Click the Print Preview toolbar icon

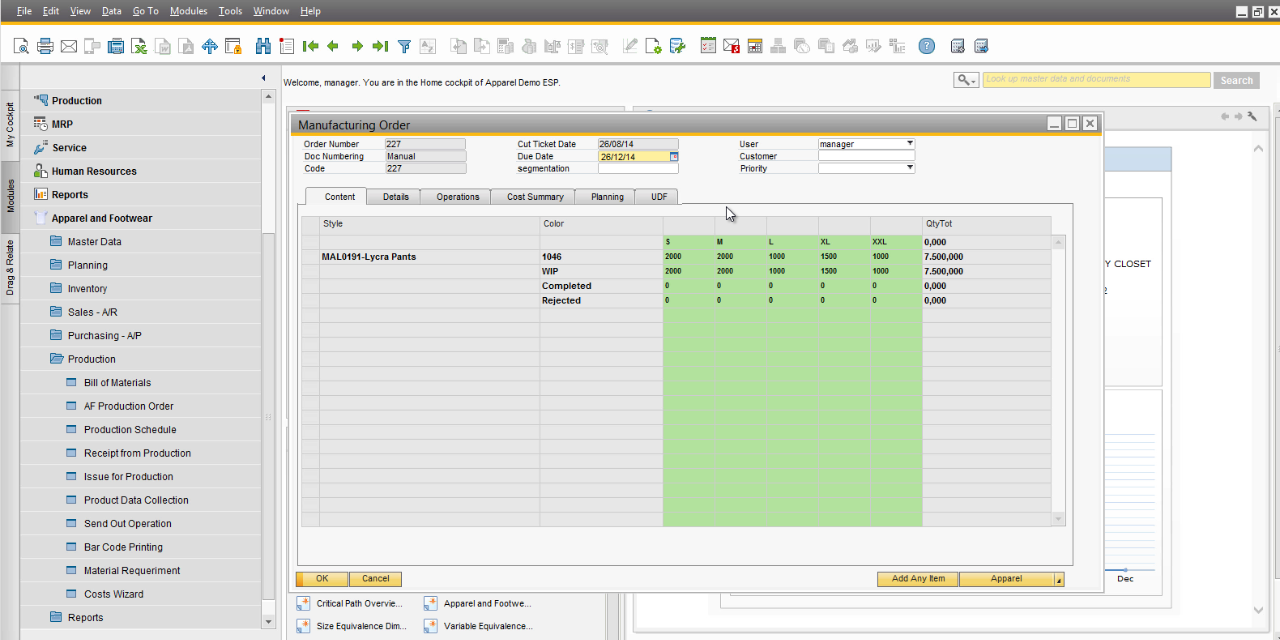click(x=21, y=46)
